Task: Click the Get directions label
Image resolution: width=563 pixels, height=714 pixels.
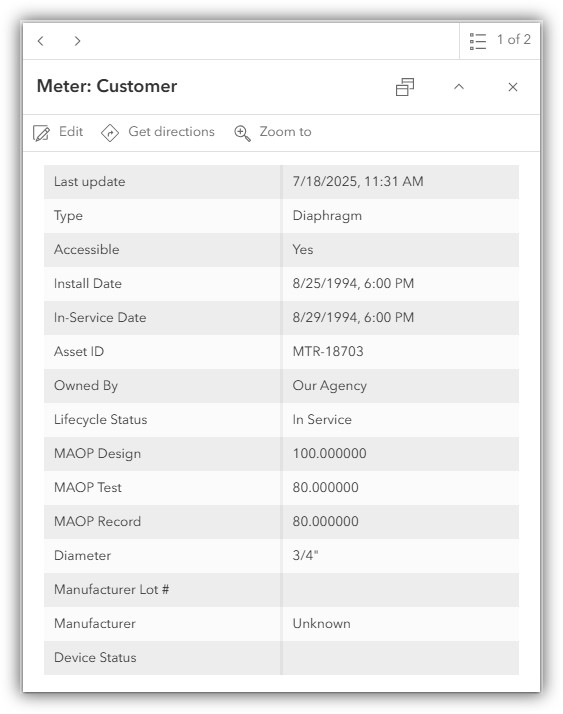Action: tap(171, 132)
